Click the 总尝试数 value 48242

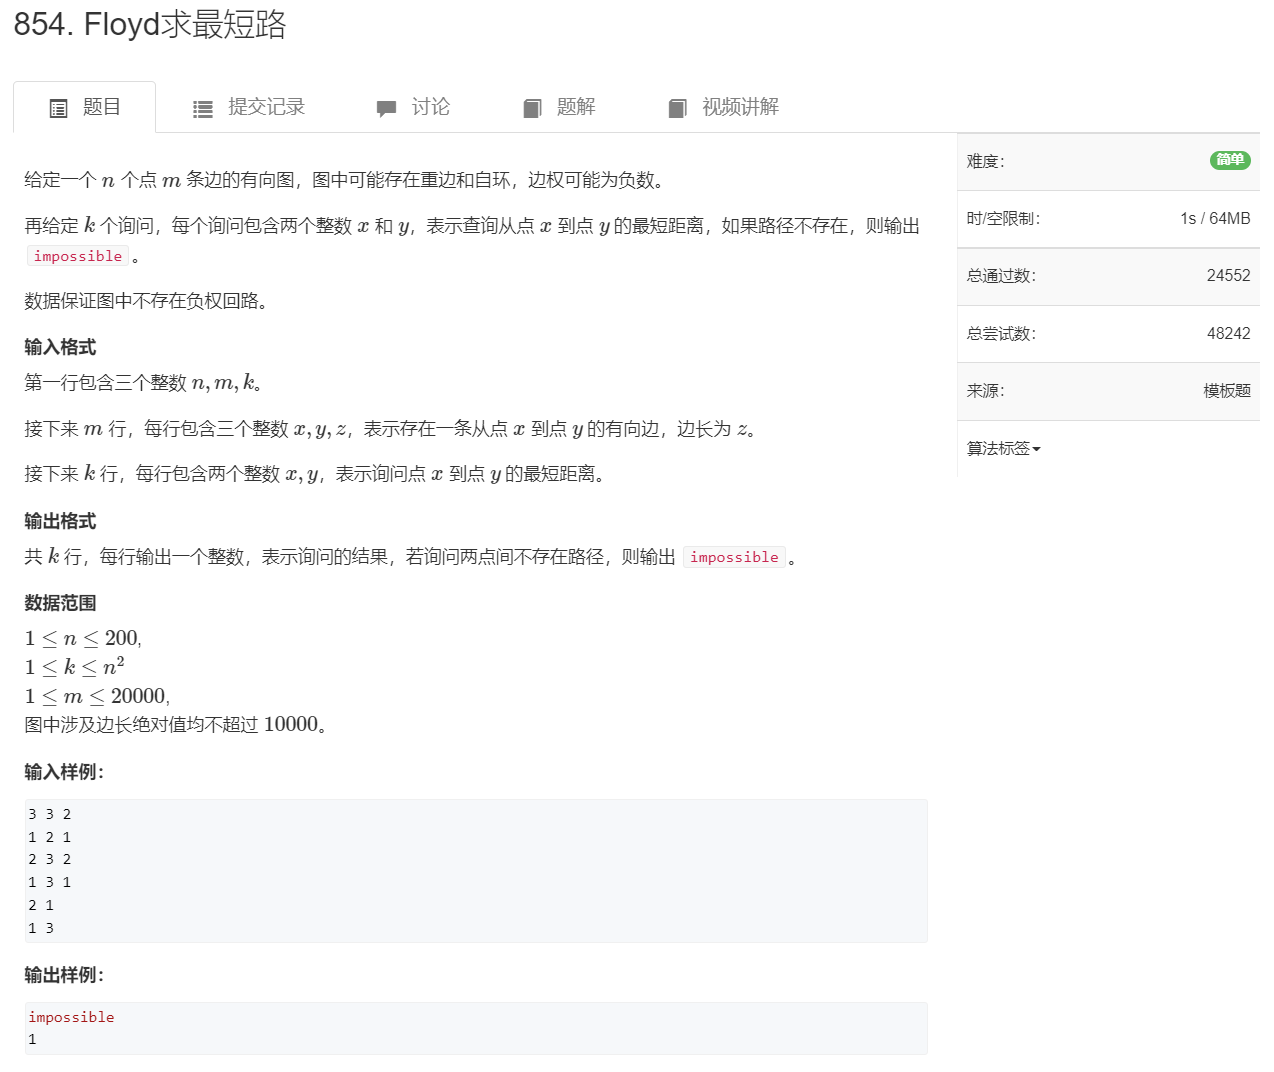pos(1228,334)
